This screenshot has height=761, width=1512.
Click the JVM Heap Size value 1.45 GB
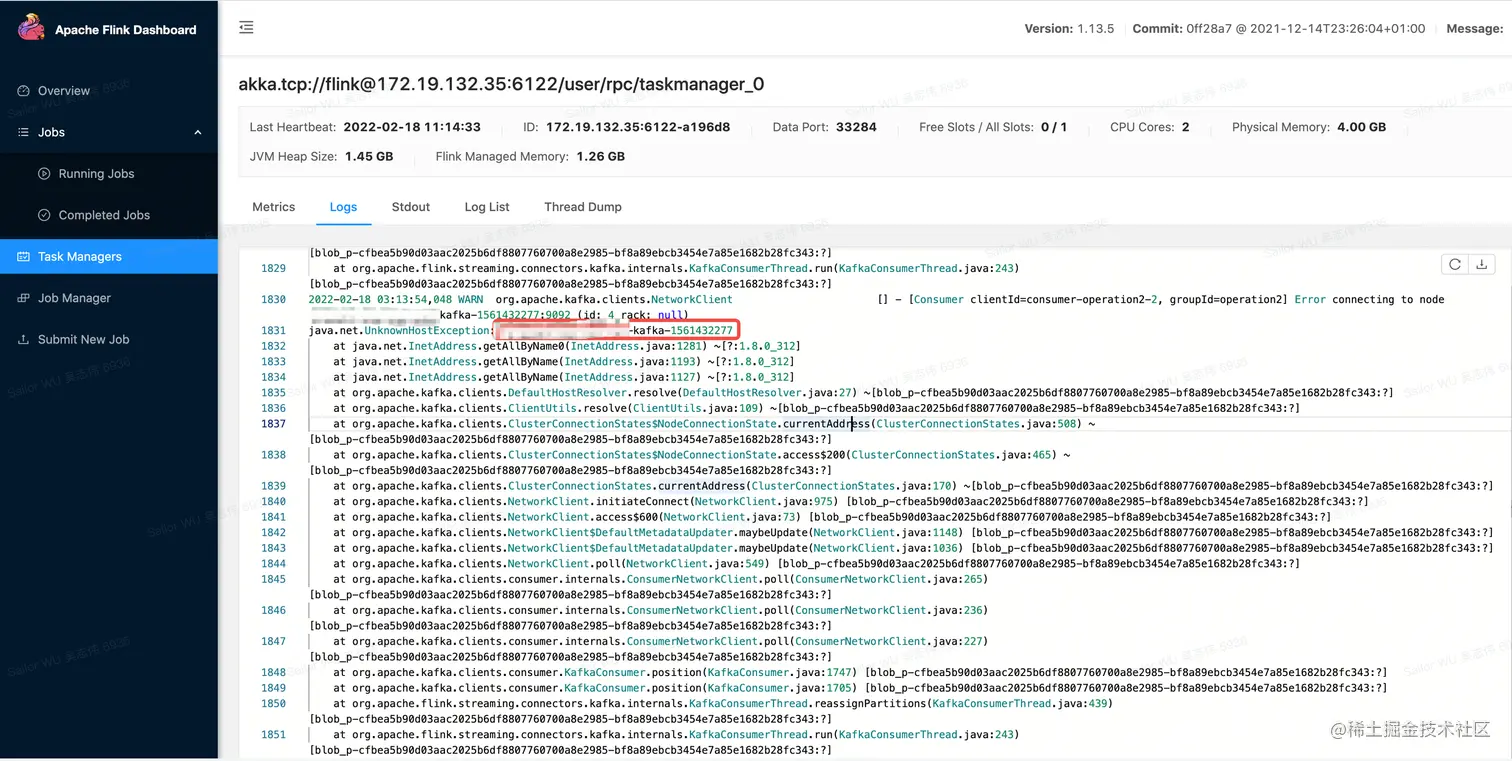369,157
